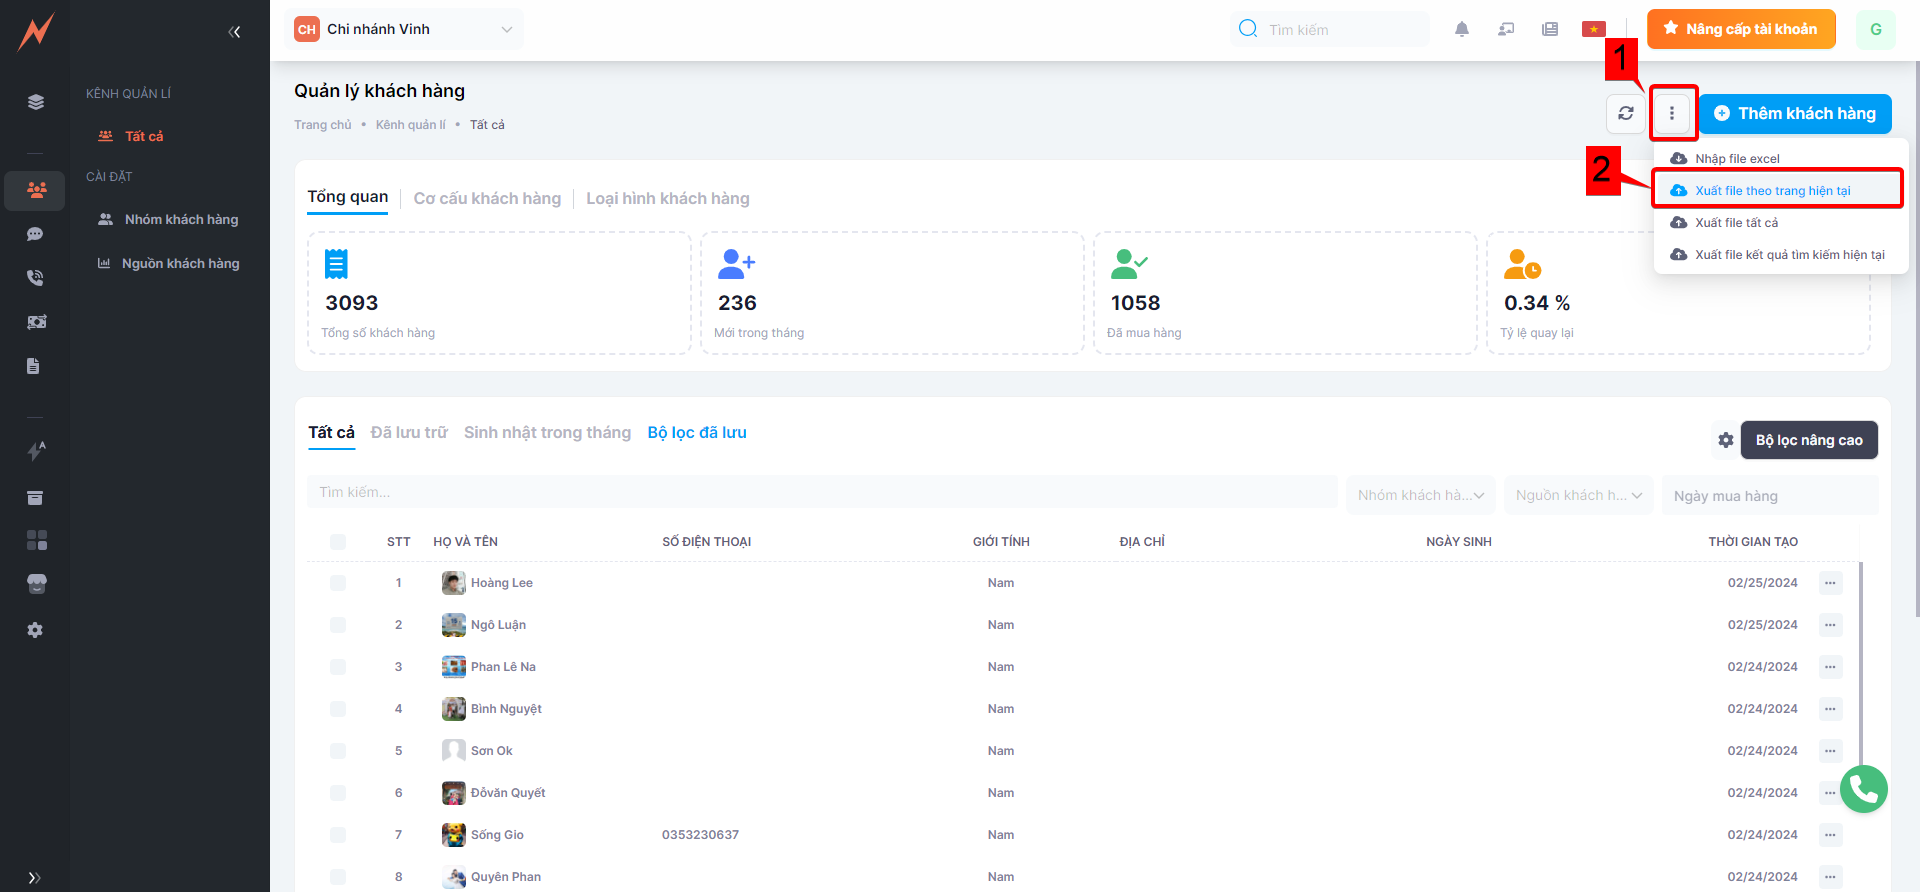The width and height of the screenshot is (1920, 892).
Task: Click Thêm khách hàng button
Action: (x=1795, y=113)
